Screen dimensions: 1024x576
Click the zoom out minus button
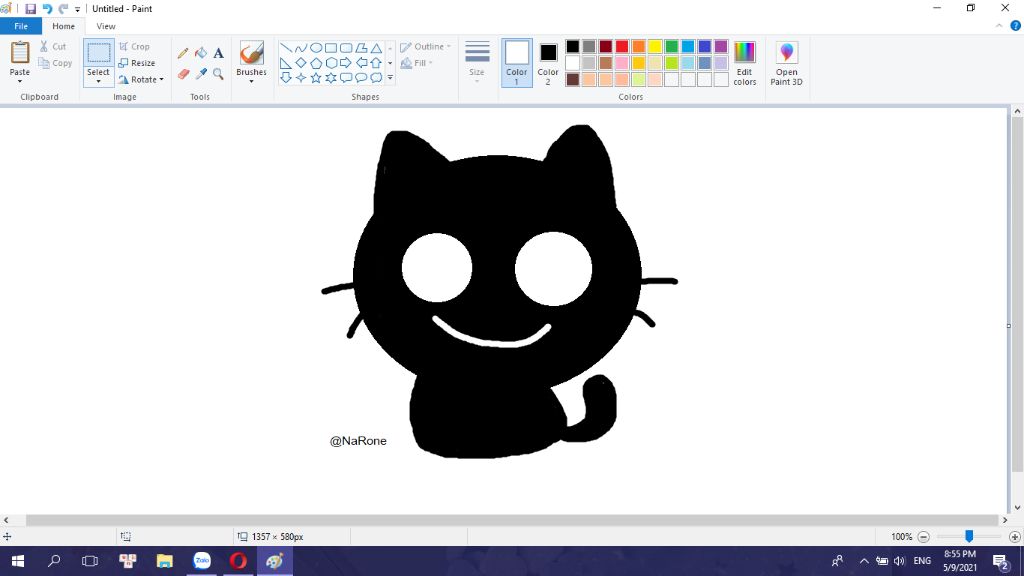pos(923,537)
